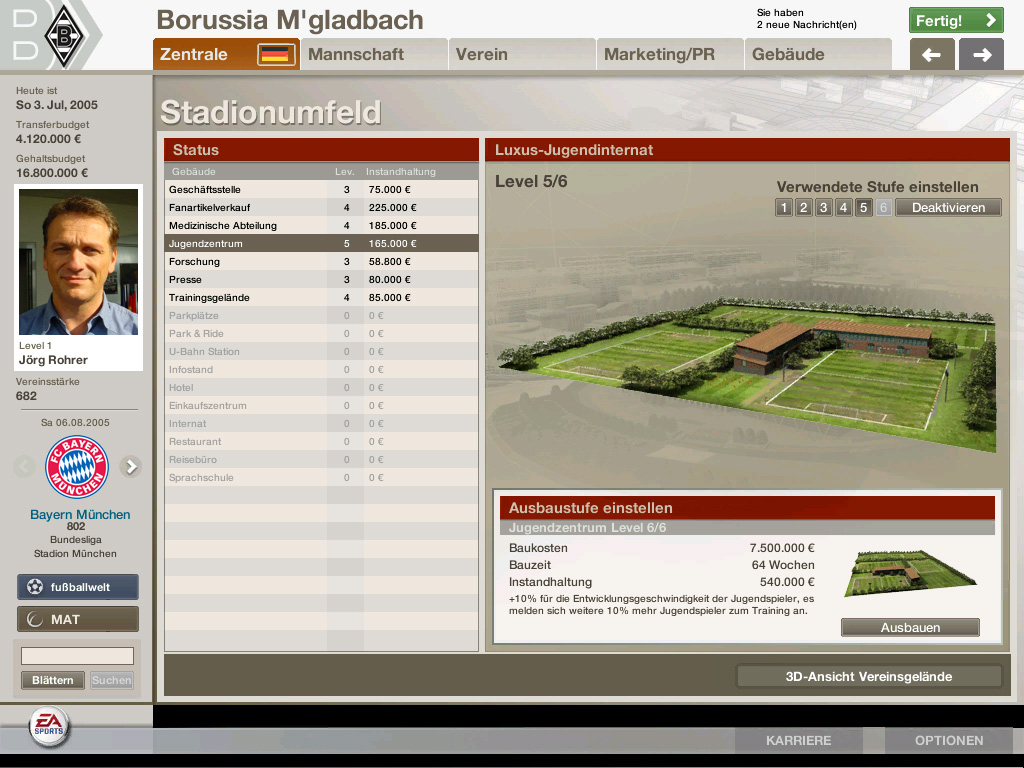This screenshot has width=1024, height=768.
Task: Show next fixture with right arrow
Action: (131, 466)
